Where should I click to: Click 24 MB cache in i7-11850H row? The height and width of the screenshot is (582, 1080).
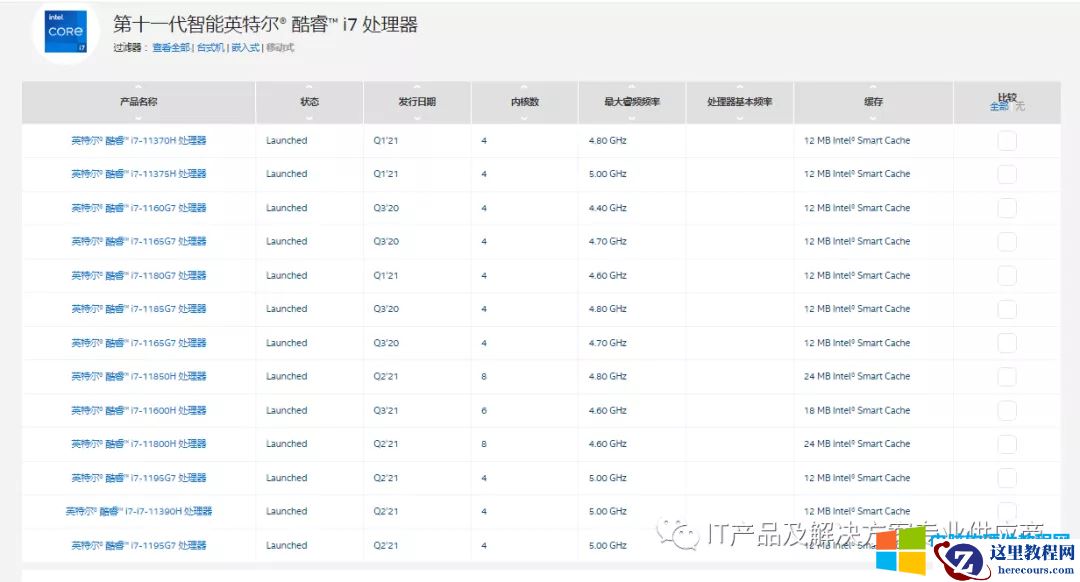tap(857, 377)
